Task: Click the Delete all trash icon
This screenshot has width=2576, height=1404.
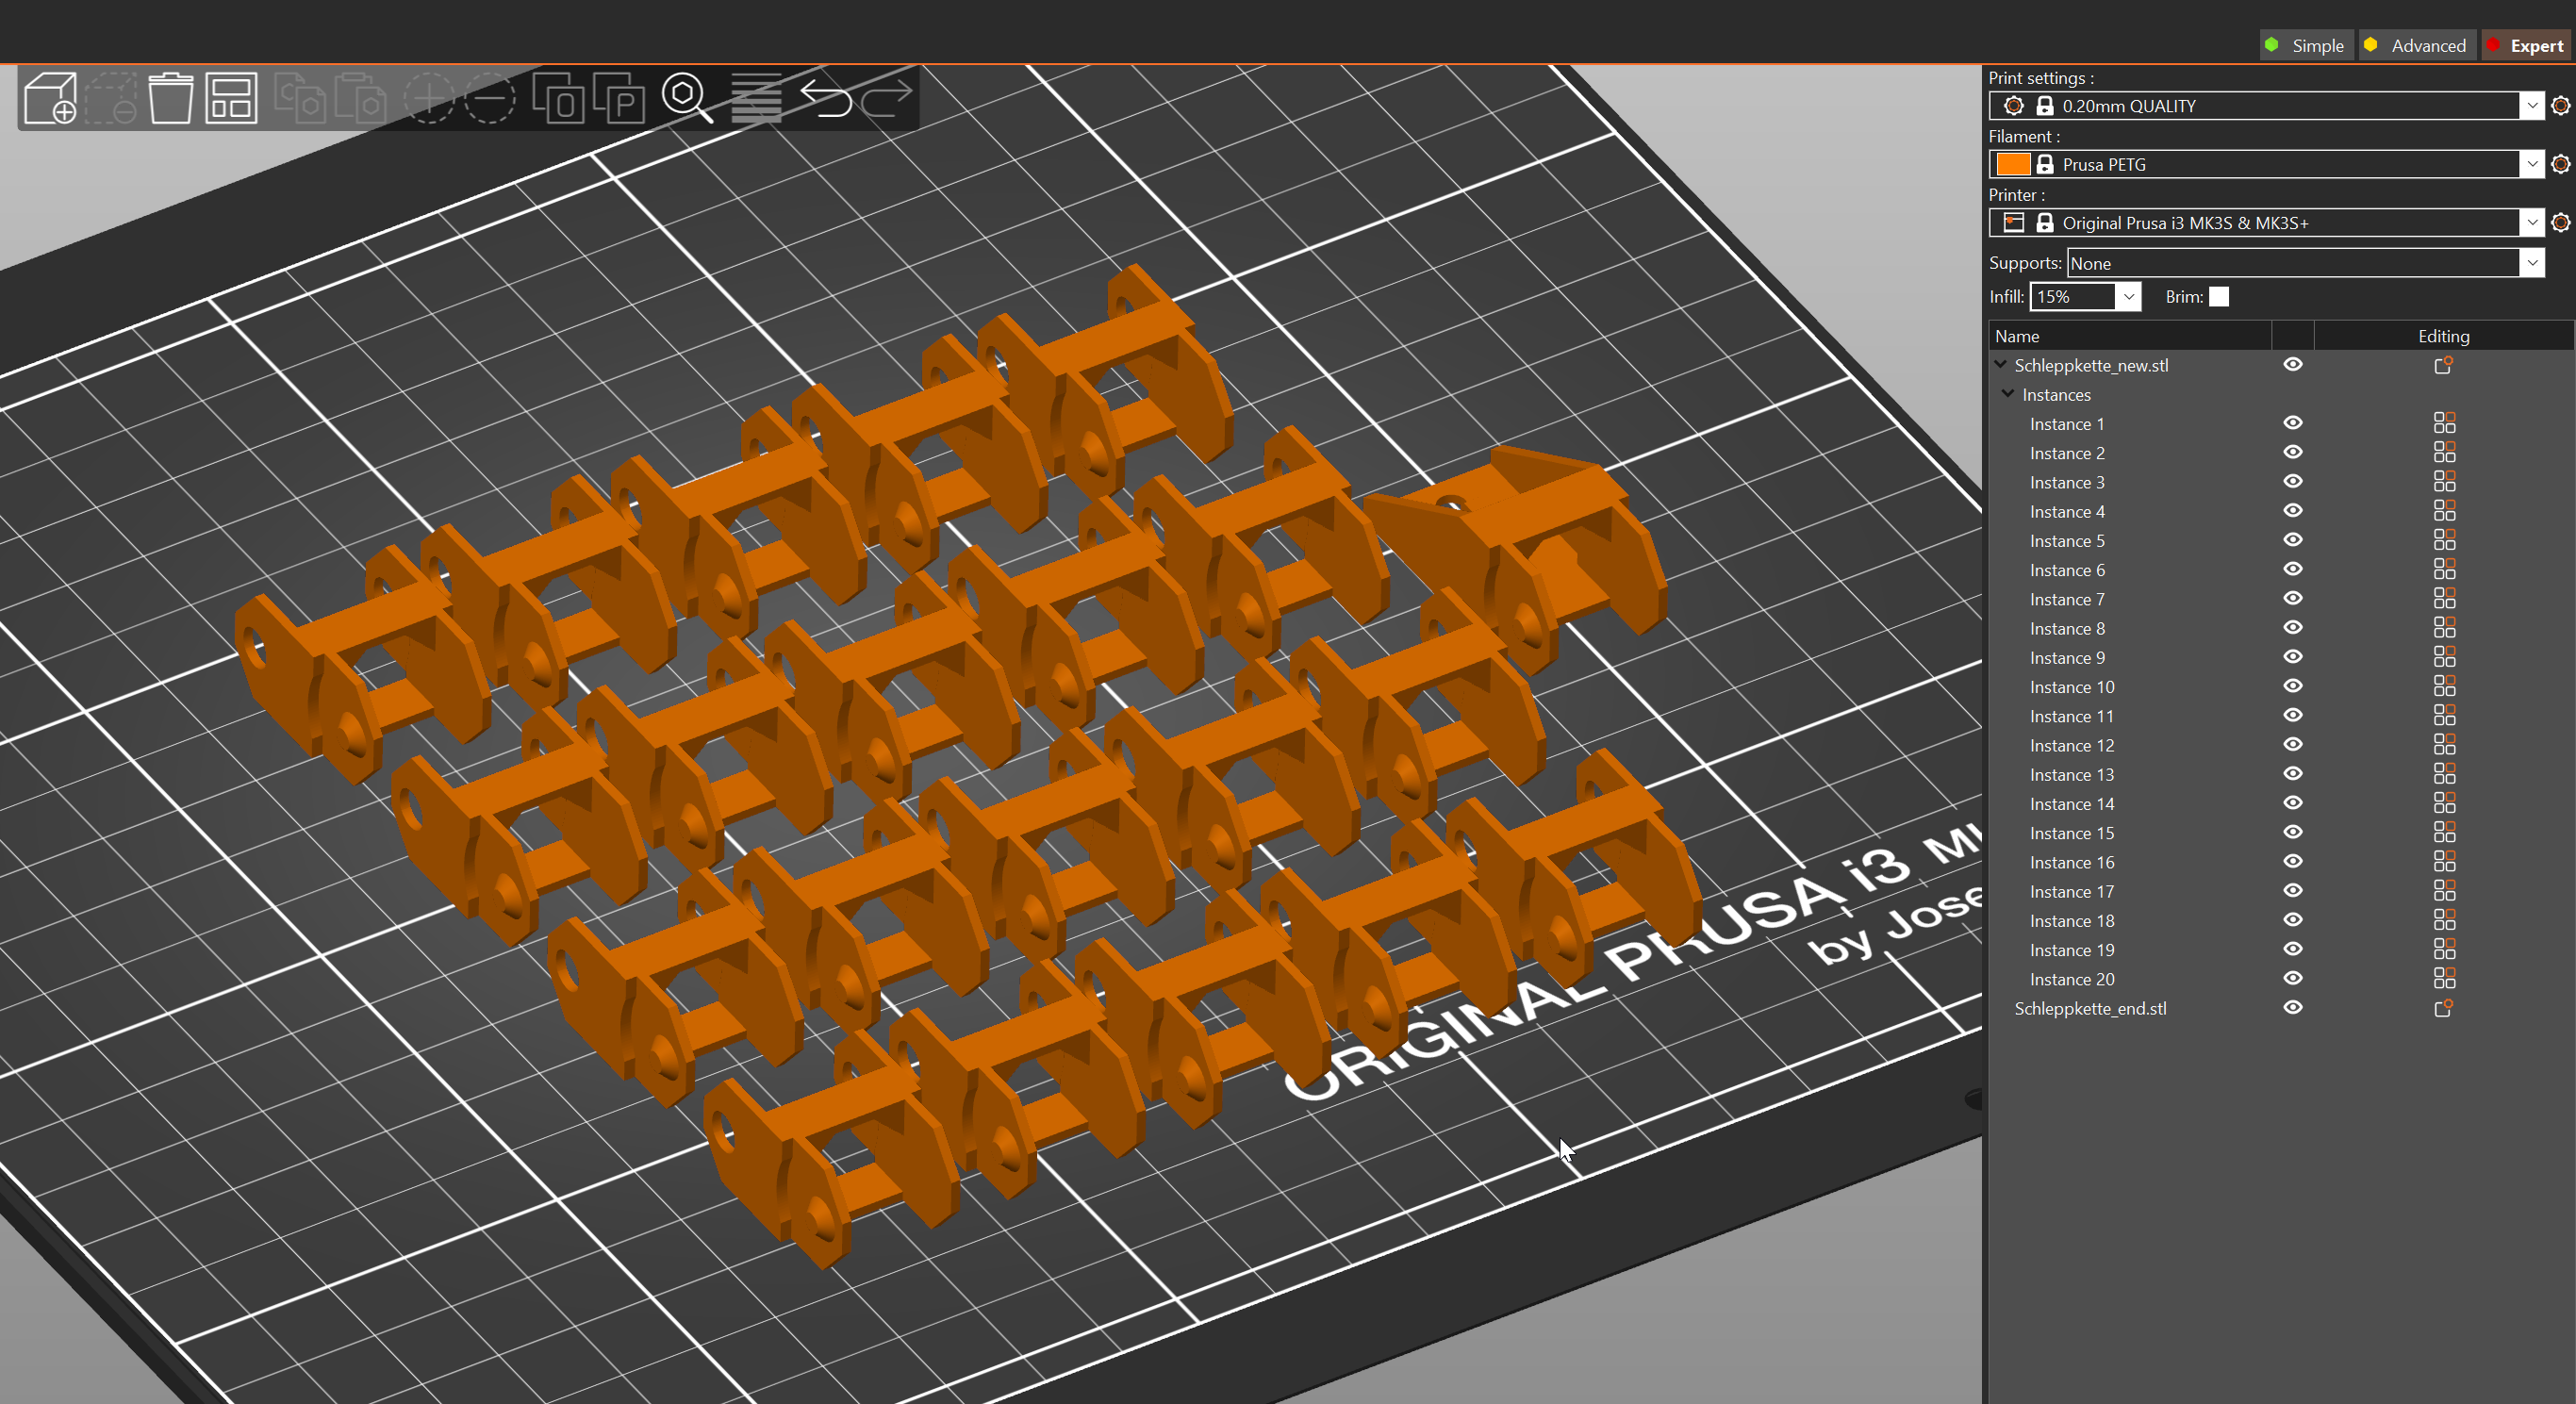Action: click(x=170, y=98)
